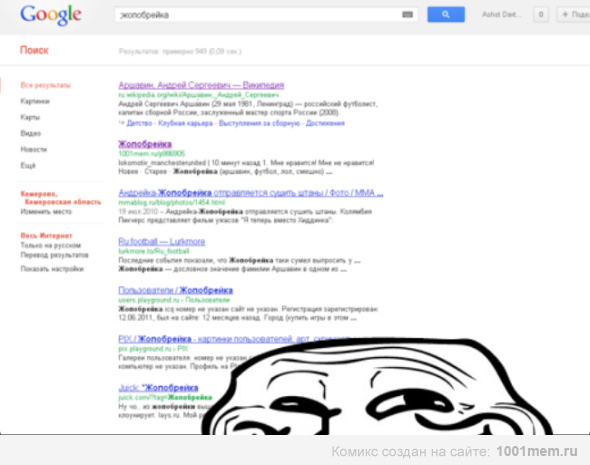Click Изменить место location link

46,212
